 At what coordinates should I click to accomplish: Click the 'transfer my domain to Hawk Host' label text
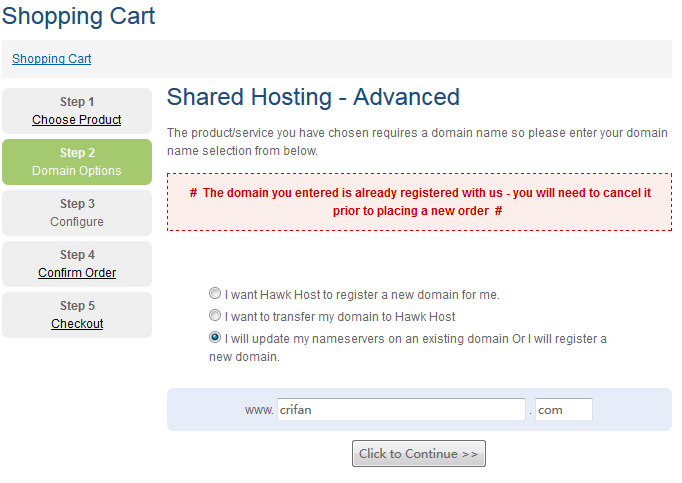(340, 317)
